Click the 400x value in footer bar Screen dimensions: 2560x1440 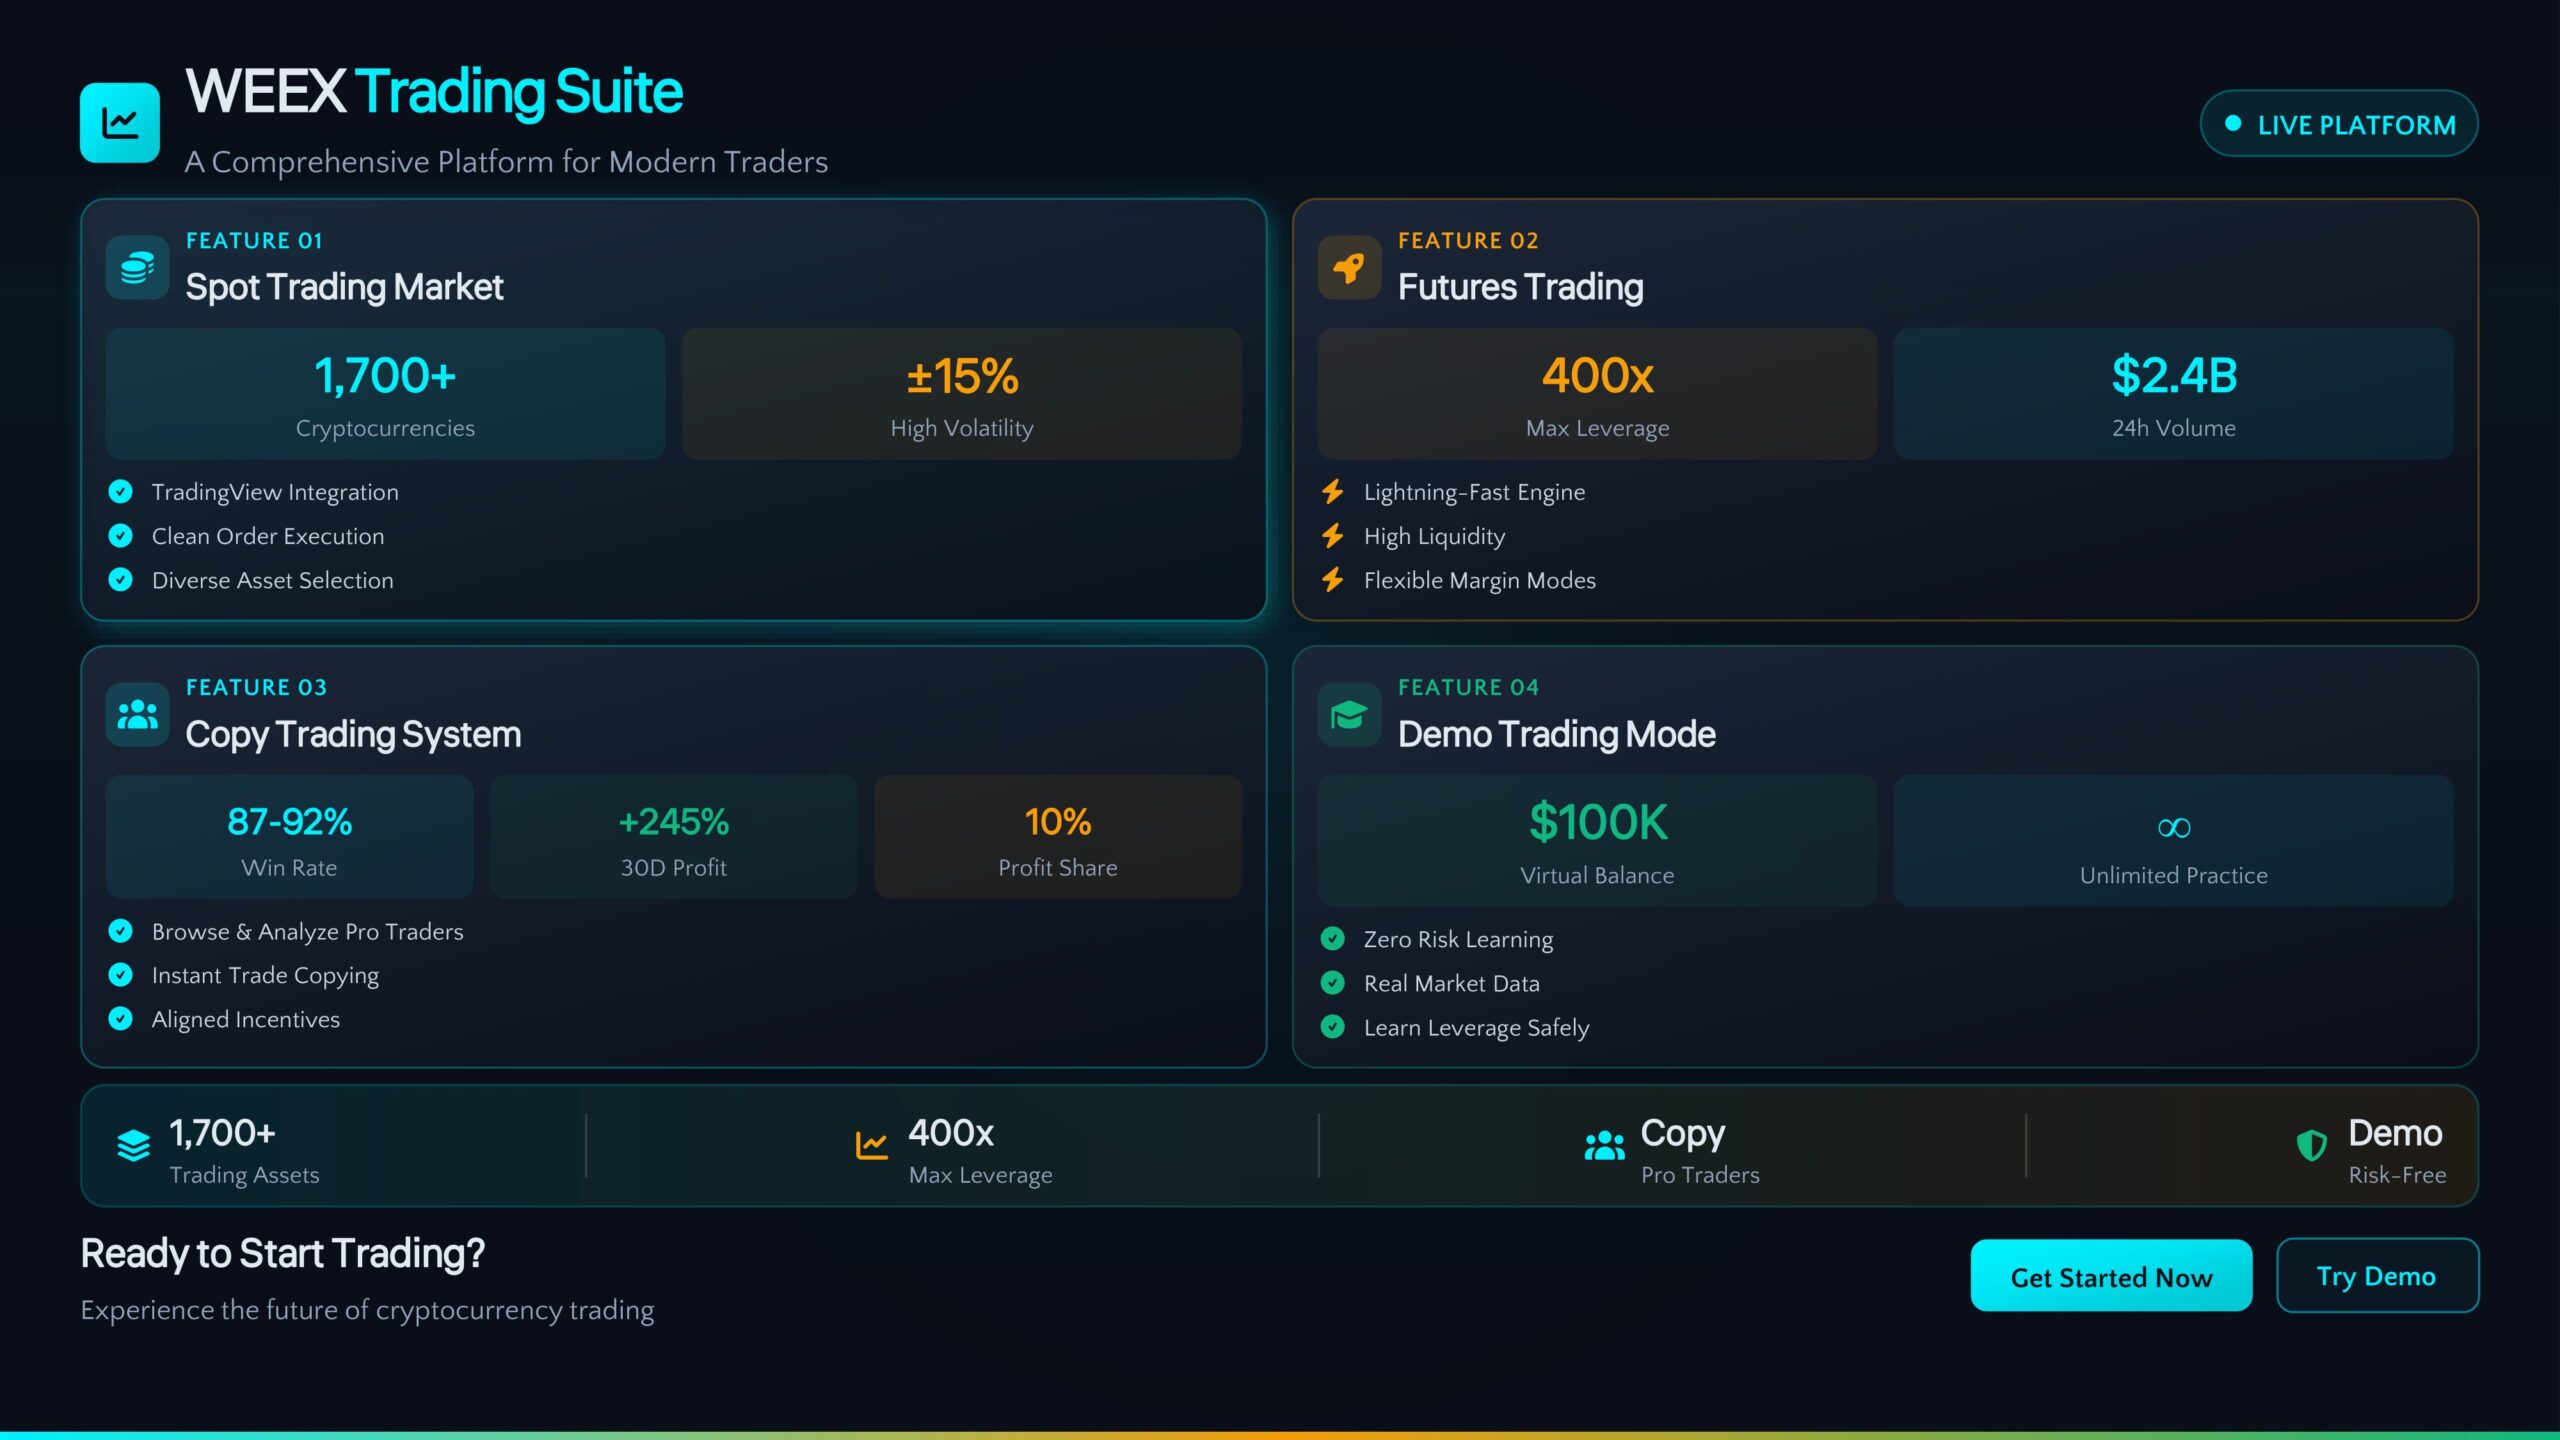951,1133
